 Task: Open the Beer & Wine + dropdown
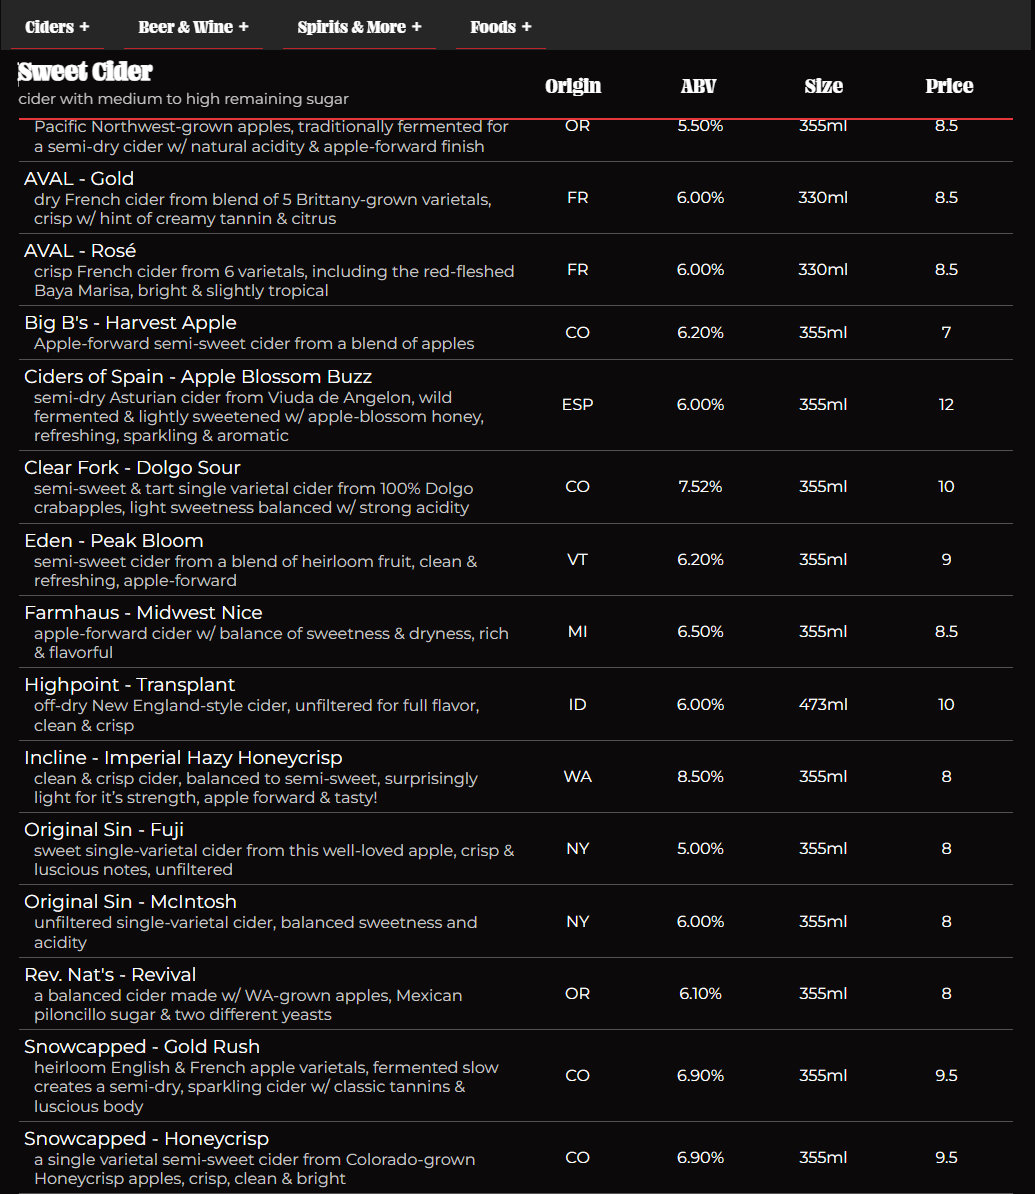point(193,27)
